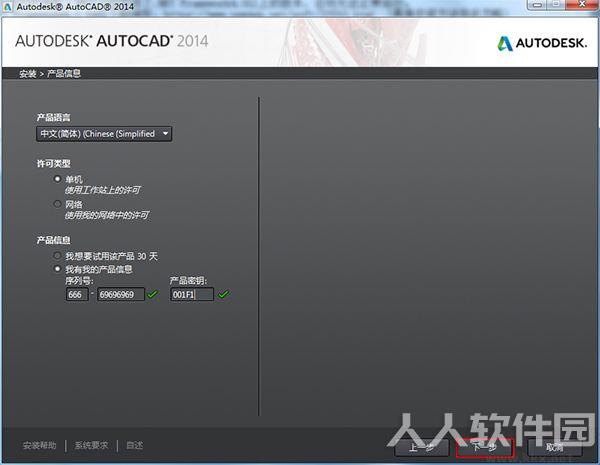Click the AutoCAD icon in title bar
This screenshot has width=600, height=465.
pyautogui.click(x=7, y=7)
